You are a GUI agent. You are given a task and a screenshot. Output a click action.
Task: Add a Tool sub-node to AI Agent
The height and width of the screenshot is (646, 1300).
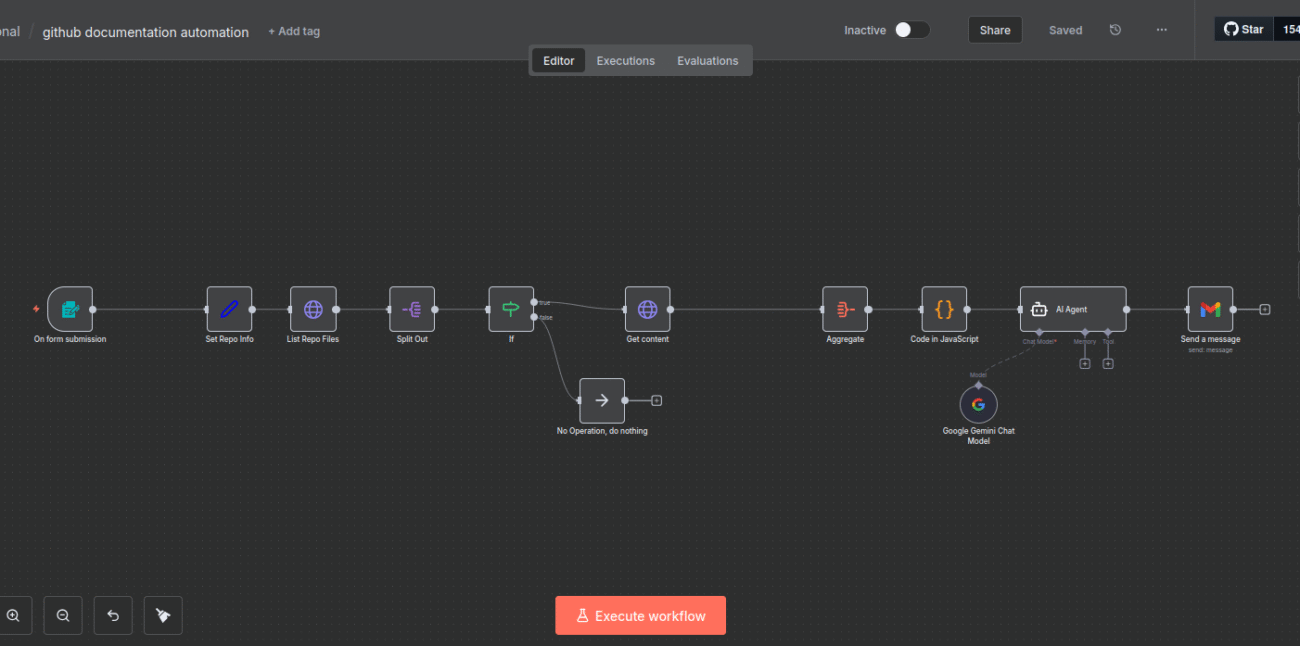pyautogui.click(x=1108, y=364)
